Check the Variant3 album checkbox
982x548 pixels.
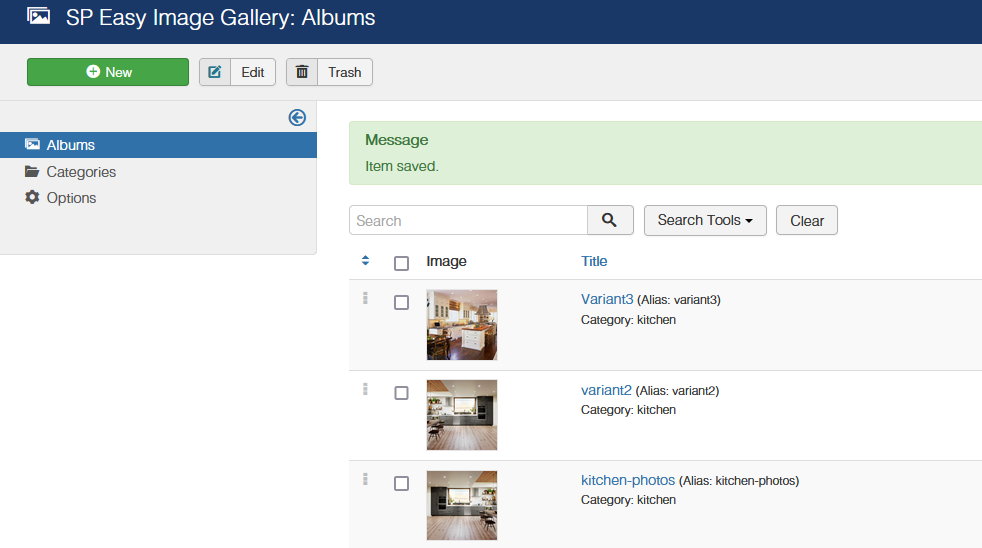[401, 302]
